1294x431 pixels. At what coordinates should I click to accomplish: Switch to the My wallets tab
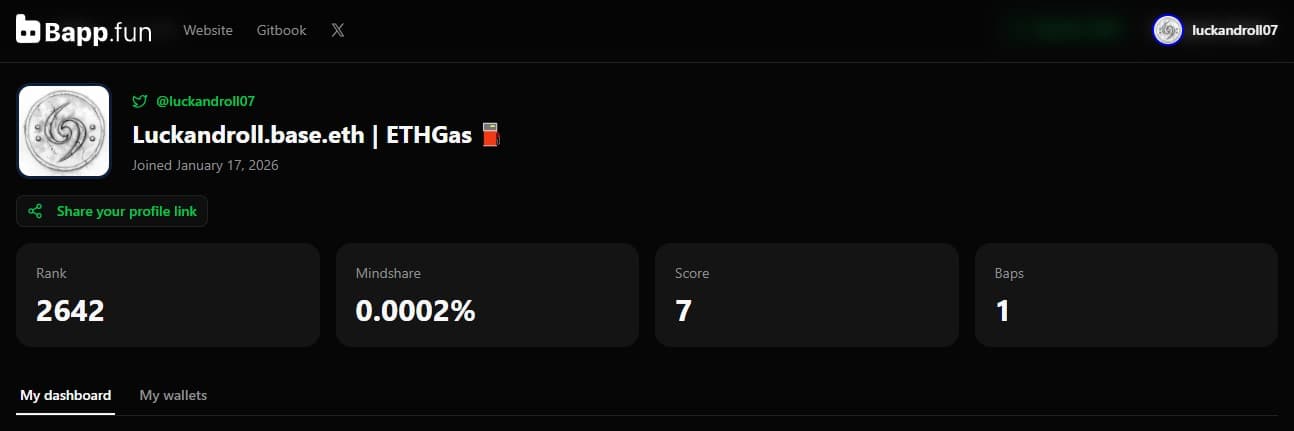tap(173, 395)
